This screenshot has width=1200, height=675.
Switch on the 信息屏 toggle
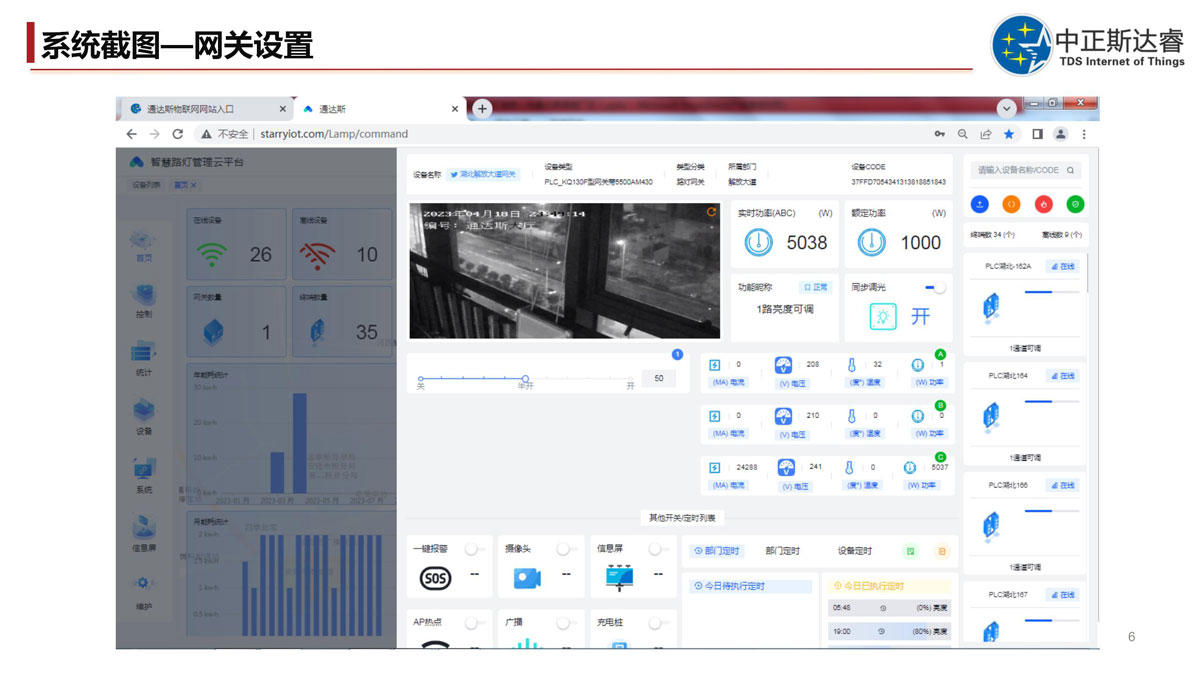point(657,549)
